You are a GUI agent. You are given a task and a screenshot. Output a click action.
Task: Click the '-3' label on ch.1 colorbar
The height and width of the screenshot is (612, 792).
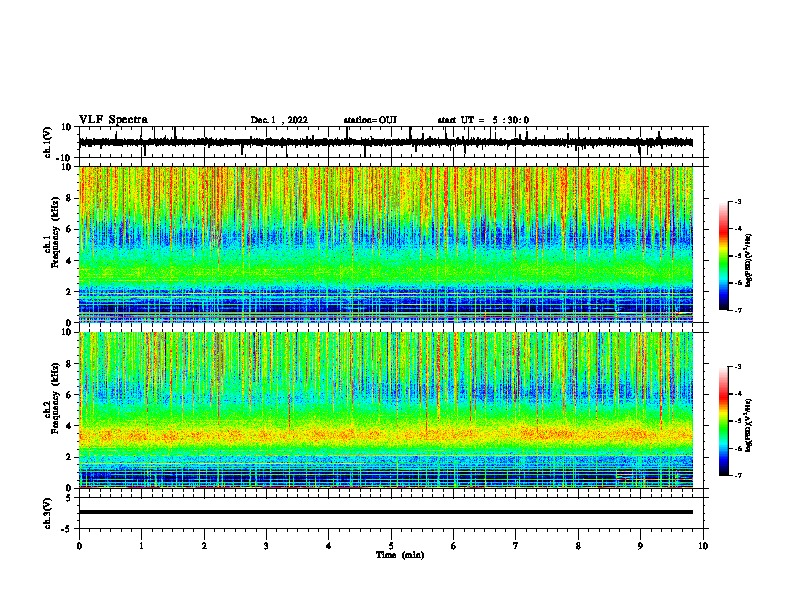click(737, 201)
